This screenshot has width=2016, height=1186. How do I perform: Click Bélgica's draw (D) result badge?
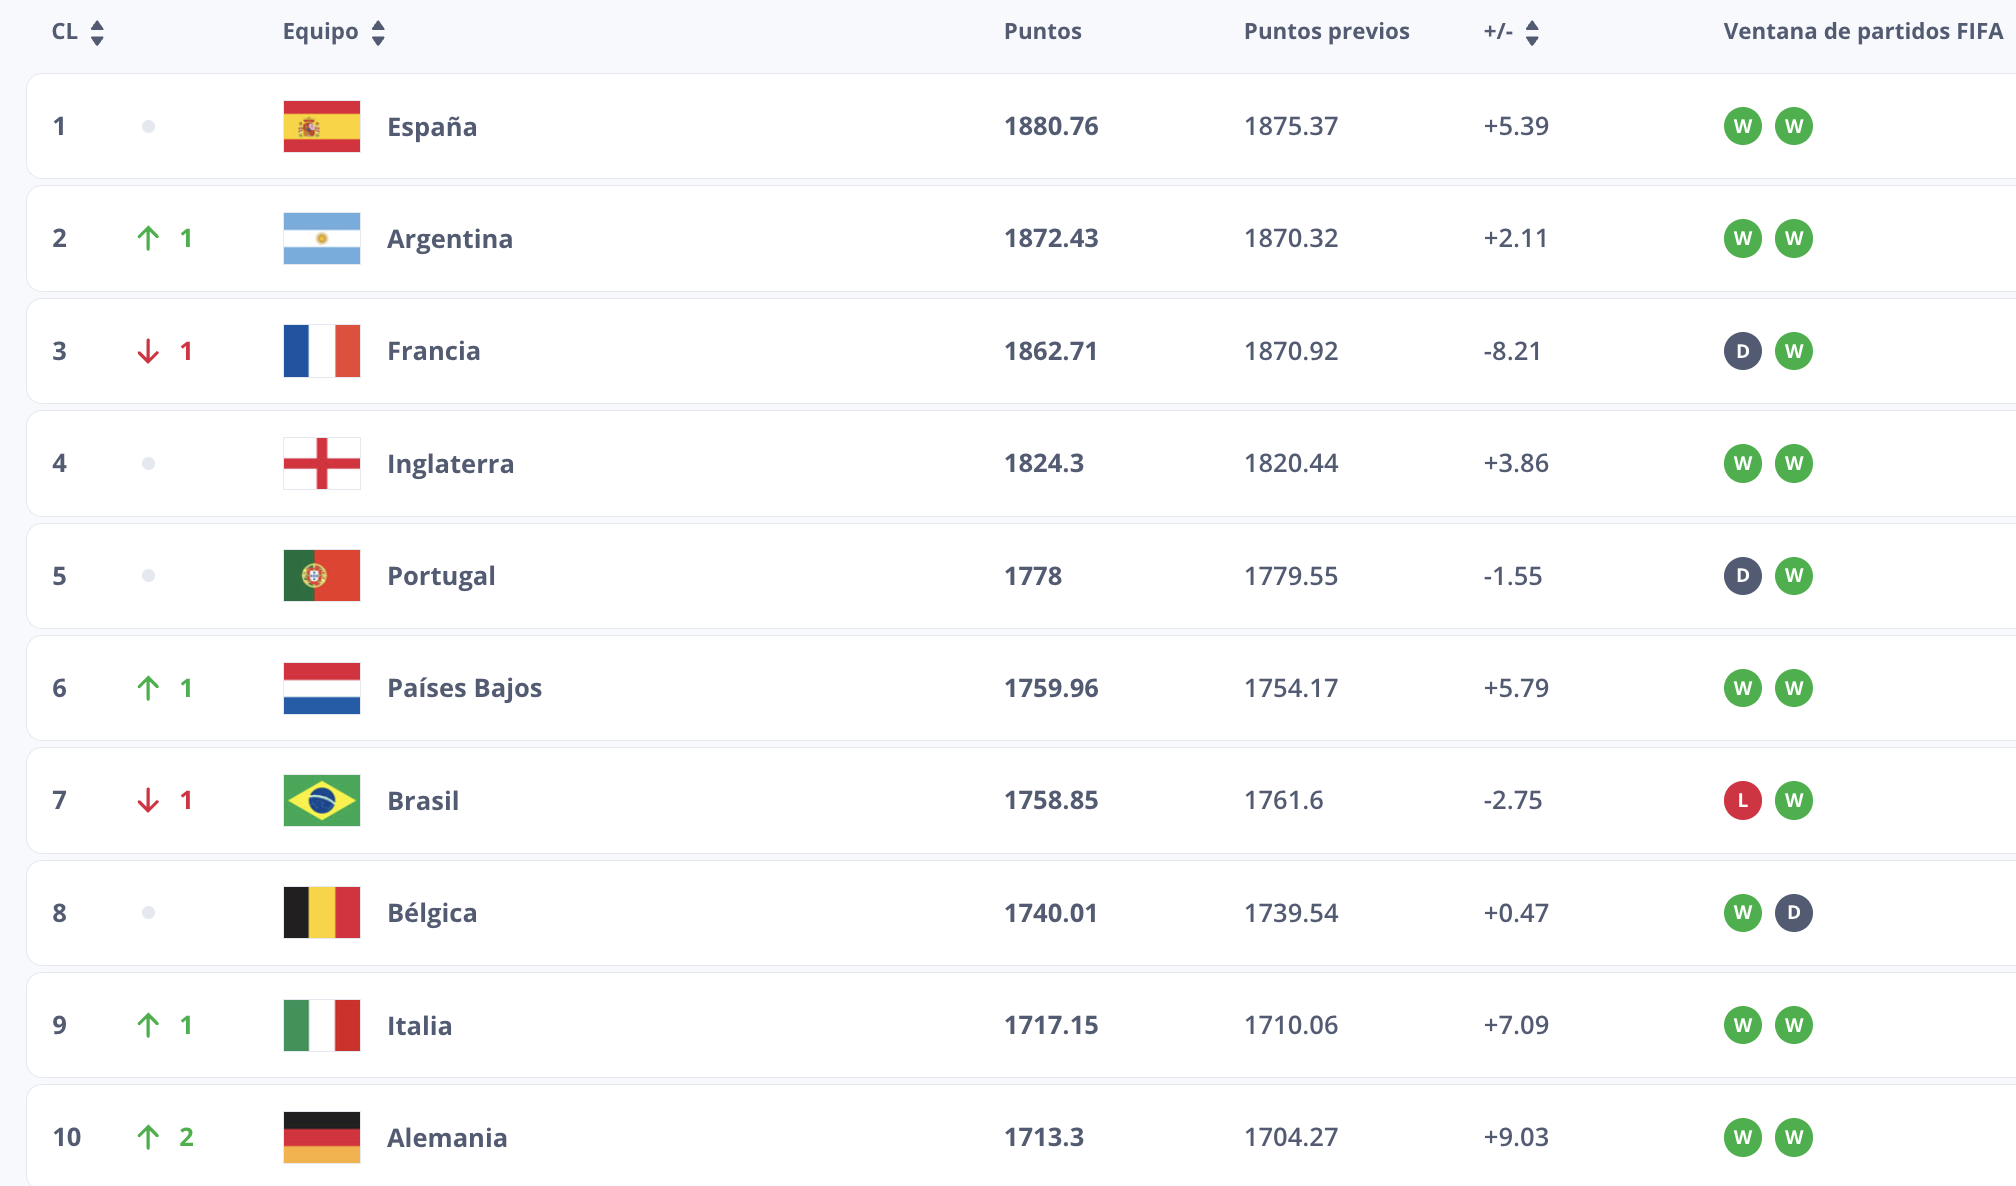click(x=1793, y=913)
